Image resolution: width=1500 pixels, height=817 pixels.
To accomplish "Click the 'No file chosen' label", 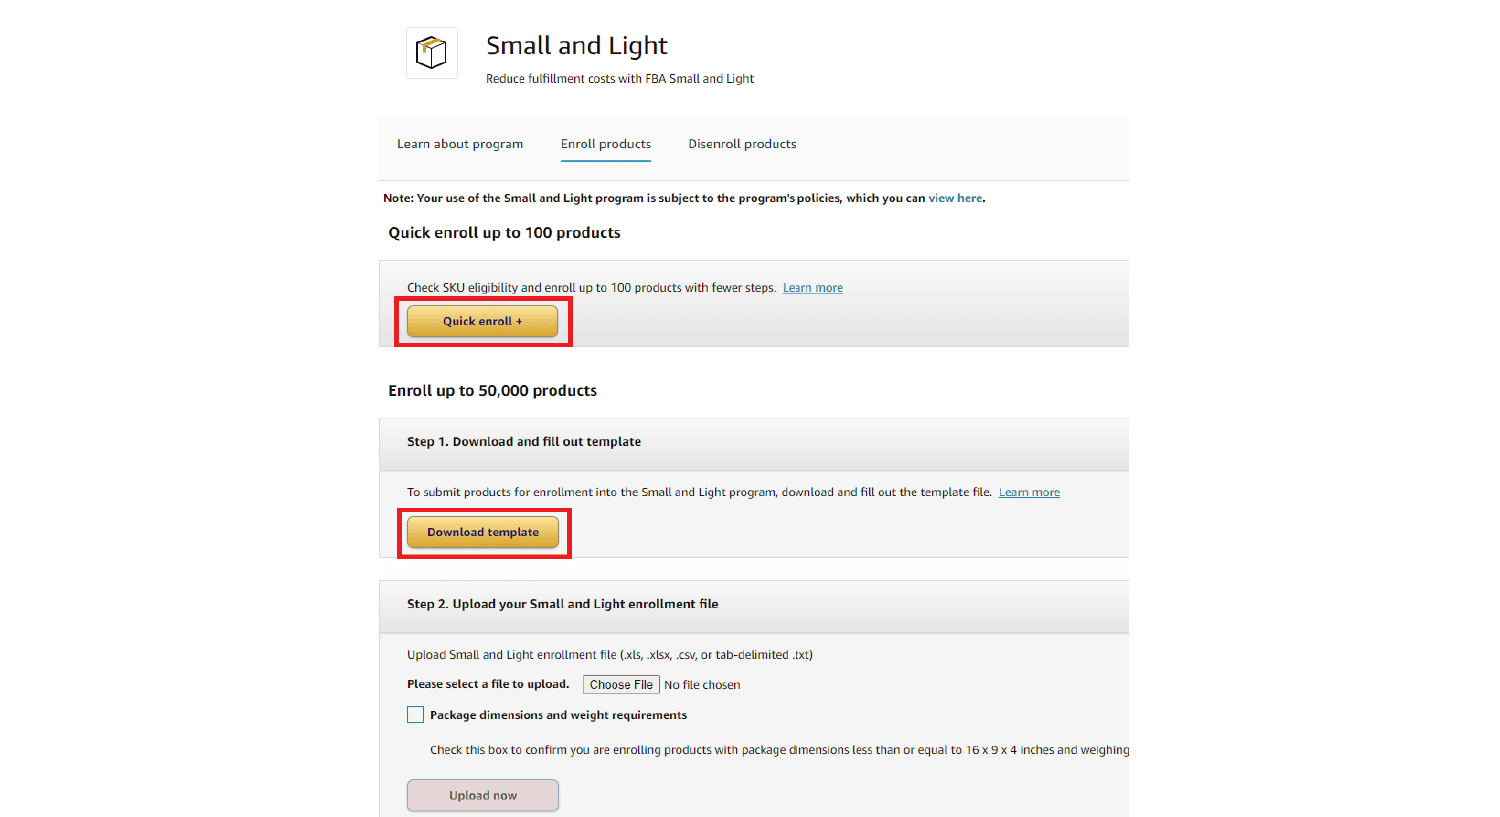I will (702, 685).
